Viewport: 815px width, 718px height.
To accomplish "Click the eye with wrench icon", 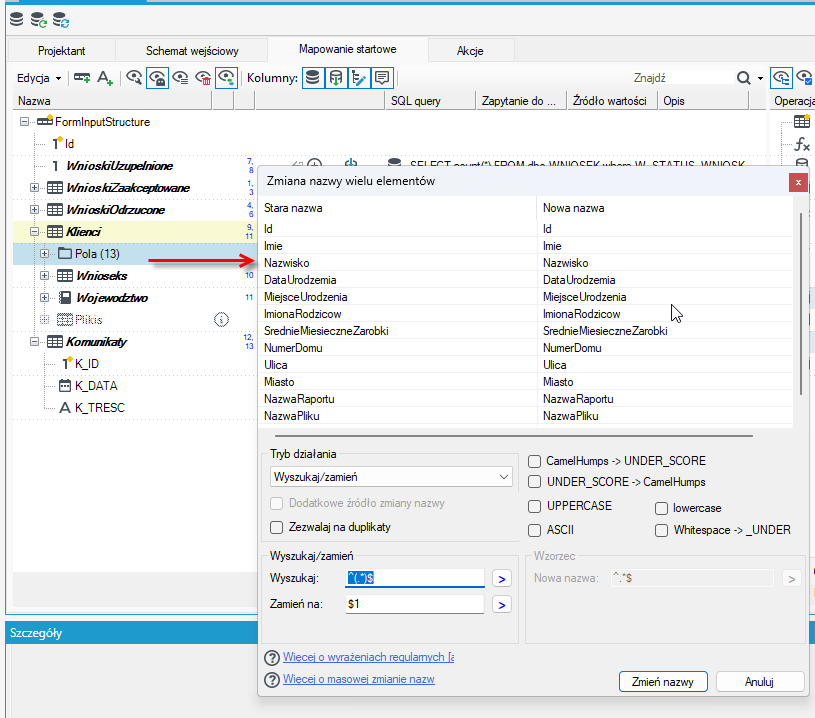I will click(x=134, y=78).
